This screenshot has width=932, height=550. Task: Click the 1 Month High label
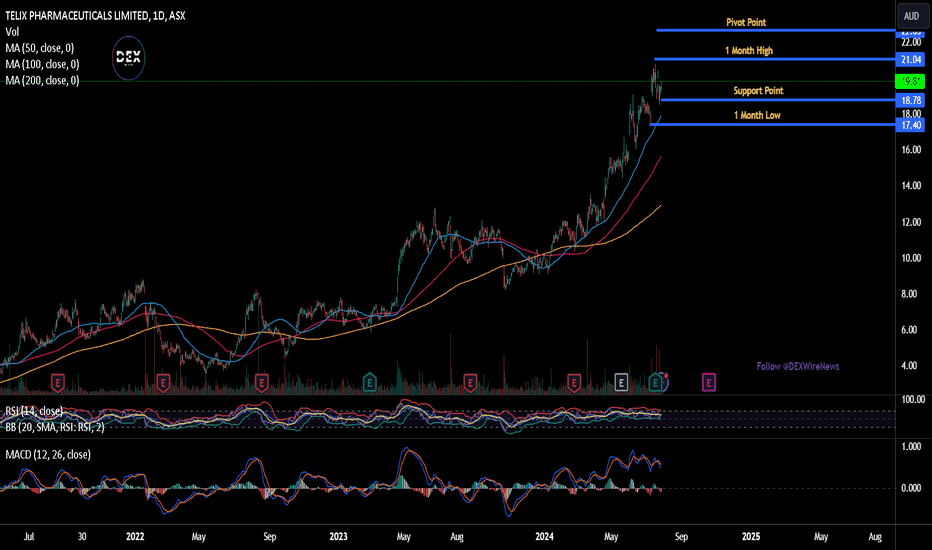(x=749, y=51)
